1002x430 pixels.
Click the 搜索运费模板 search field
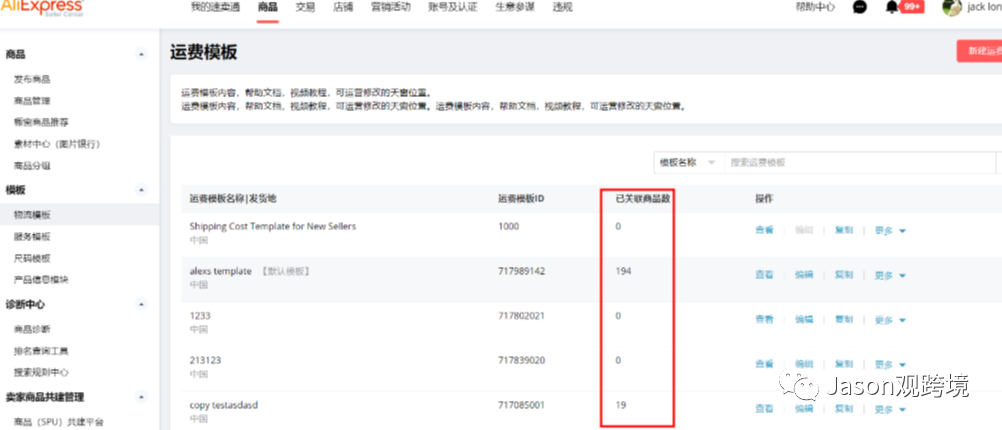click(x=859, y=163)
